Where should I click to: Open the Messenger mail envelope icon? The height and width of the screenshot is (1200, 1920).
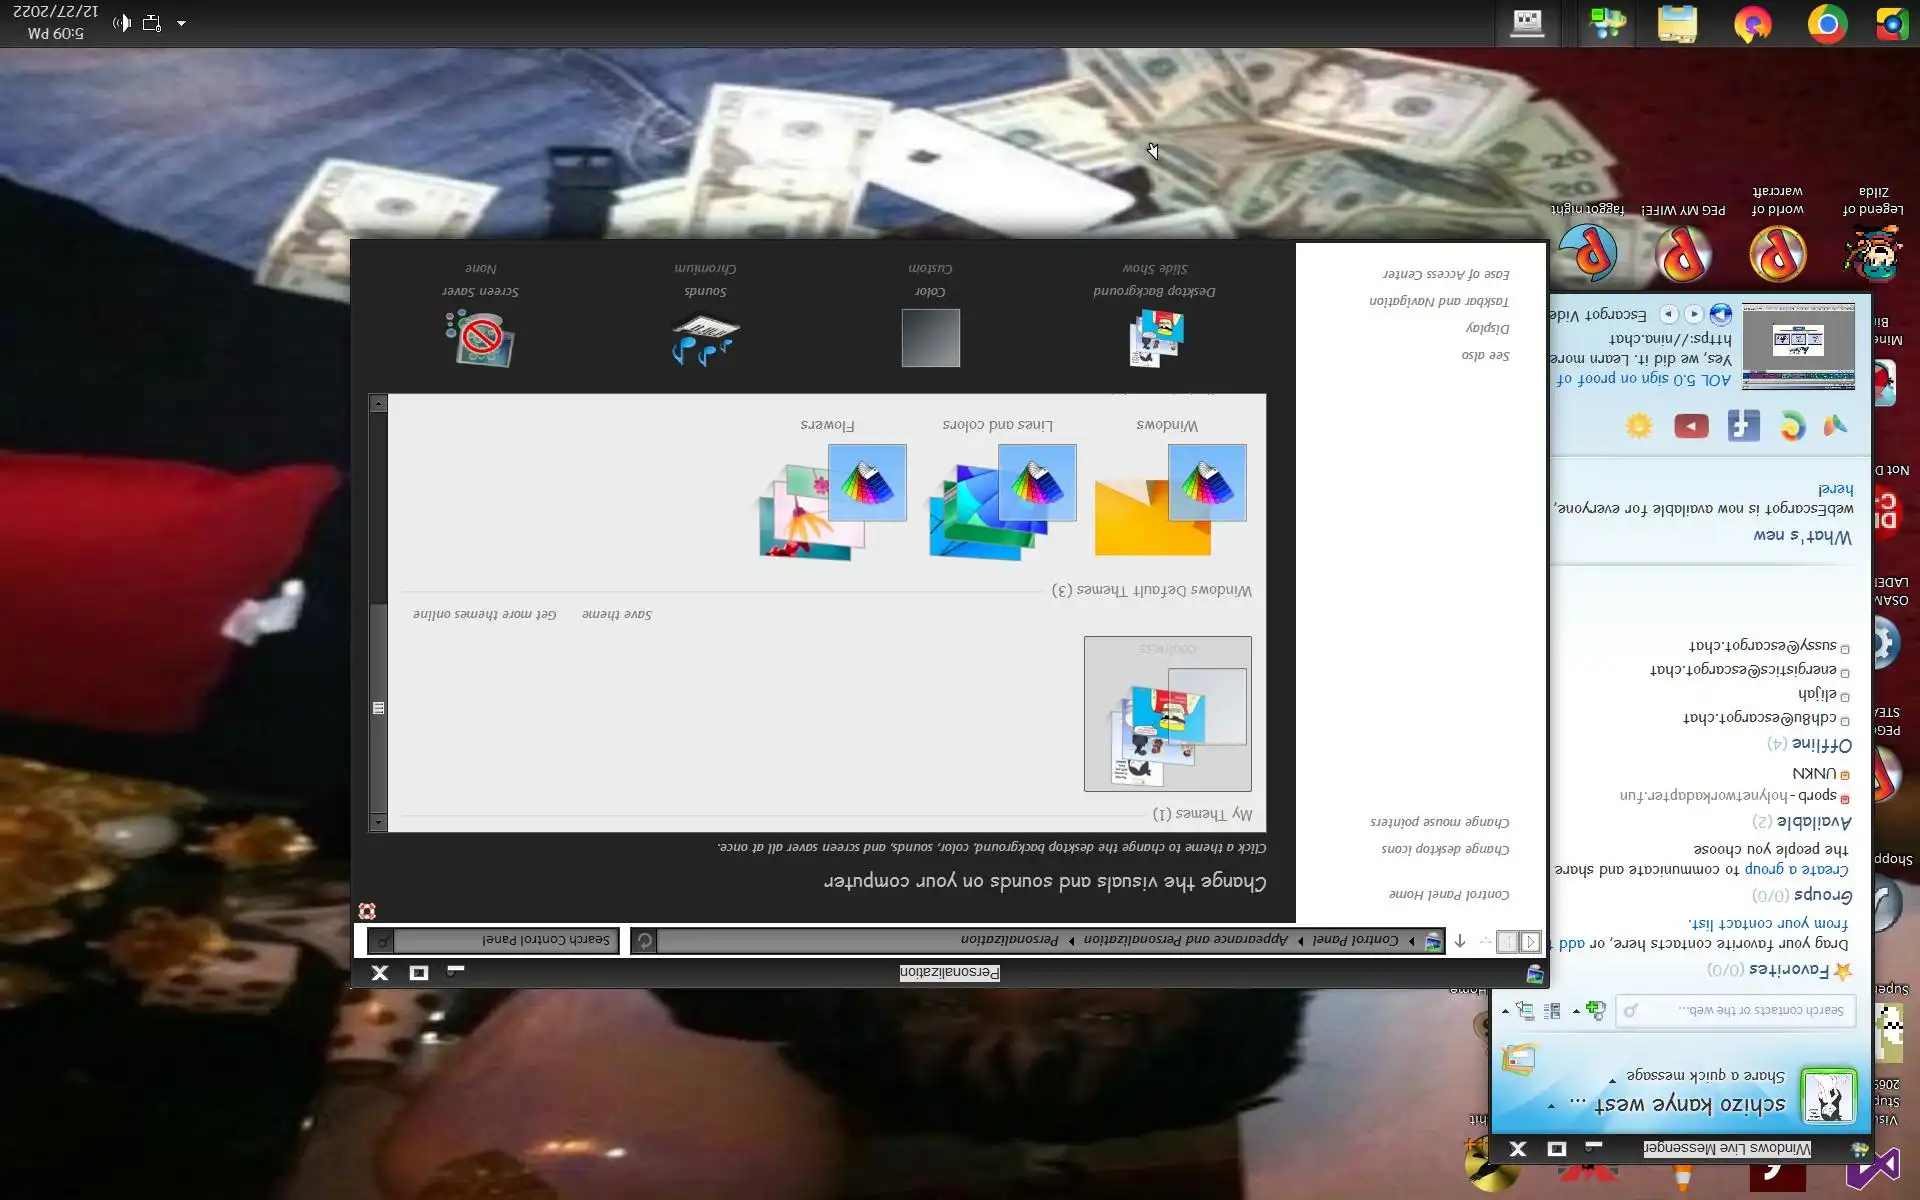[1518, 1058]
